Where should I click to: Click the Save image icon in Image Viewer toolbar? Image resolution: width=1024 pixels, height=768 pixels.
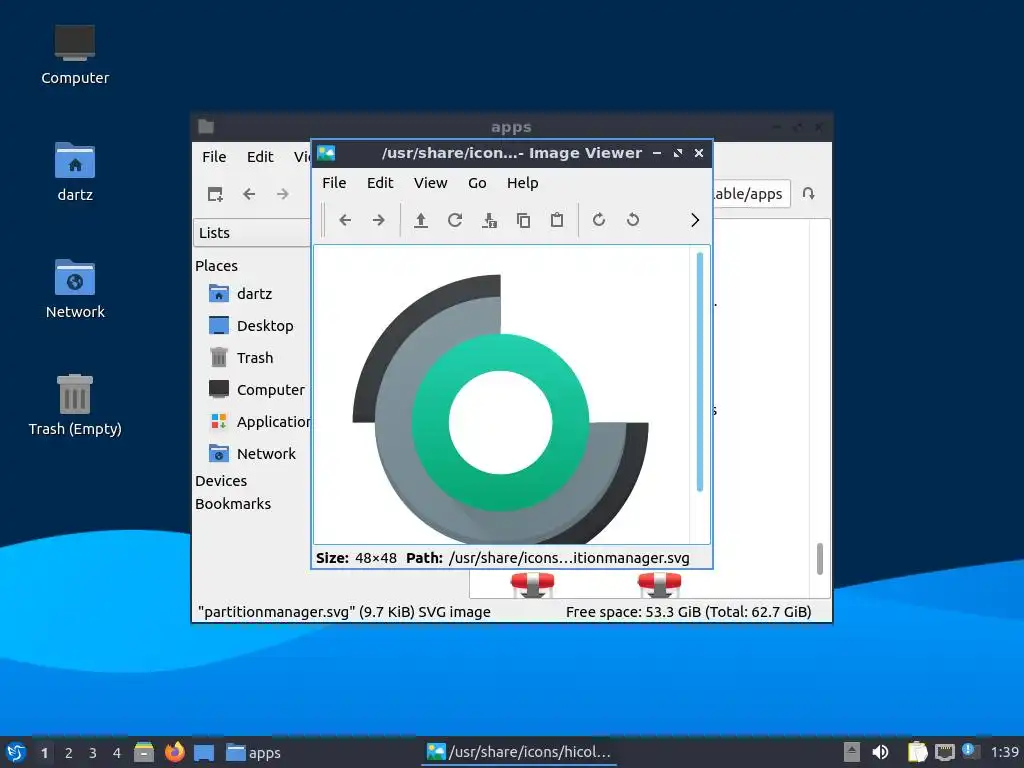pos(489,220)
